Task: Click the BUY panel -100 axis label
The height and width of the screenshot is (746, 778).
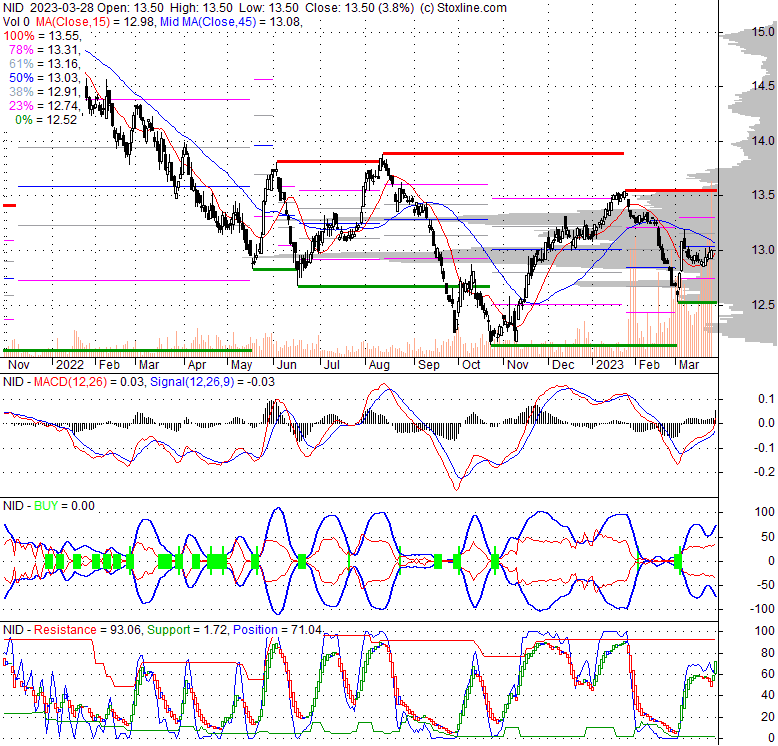Action: coord(761,609)
